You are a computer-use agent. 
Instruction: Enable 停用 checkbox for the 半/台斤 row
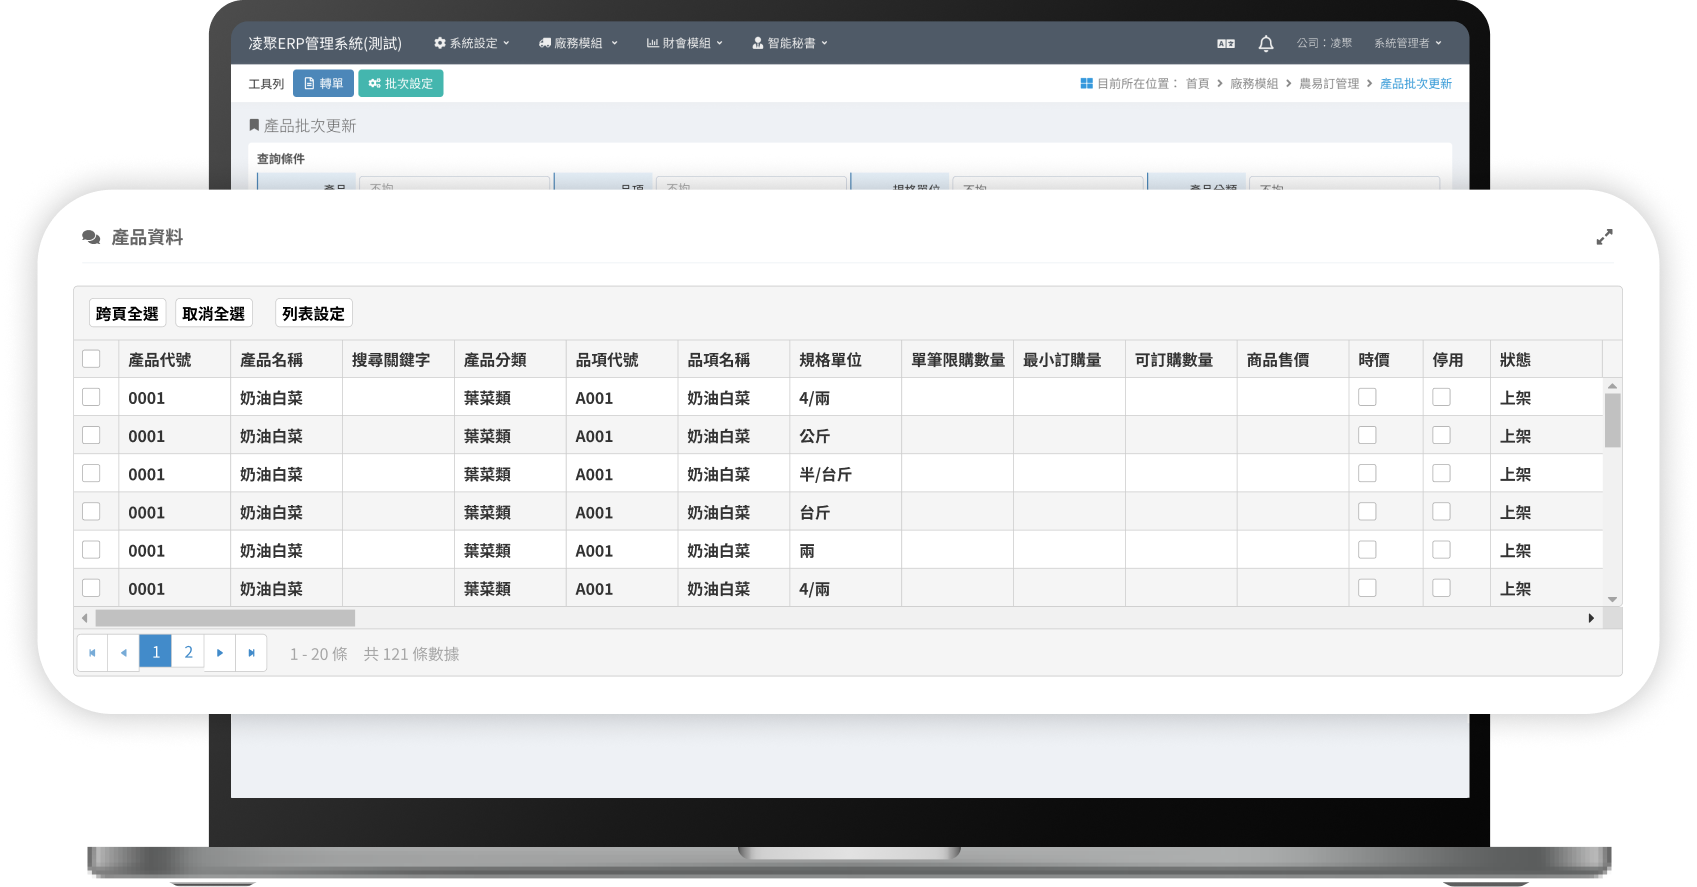[x=1441, y=473]
